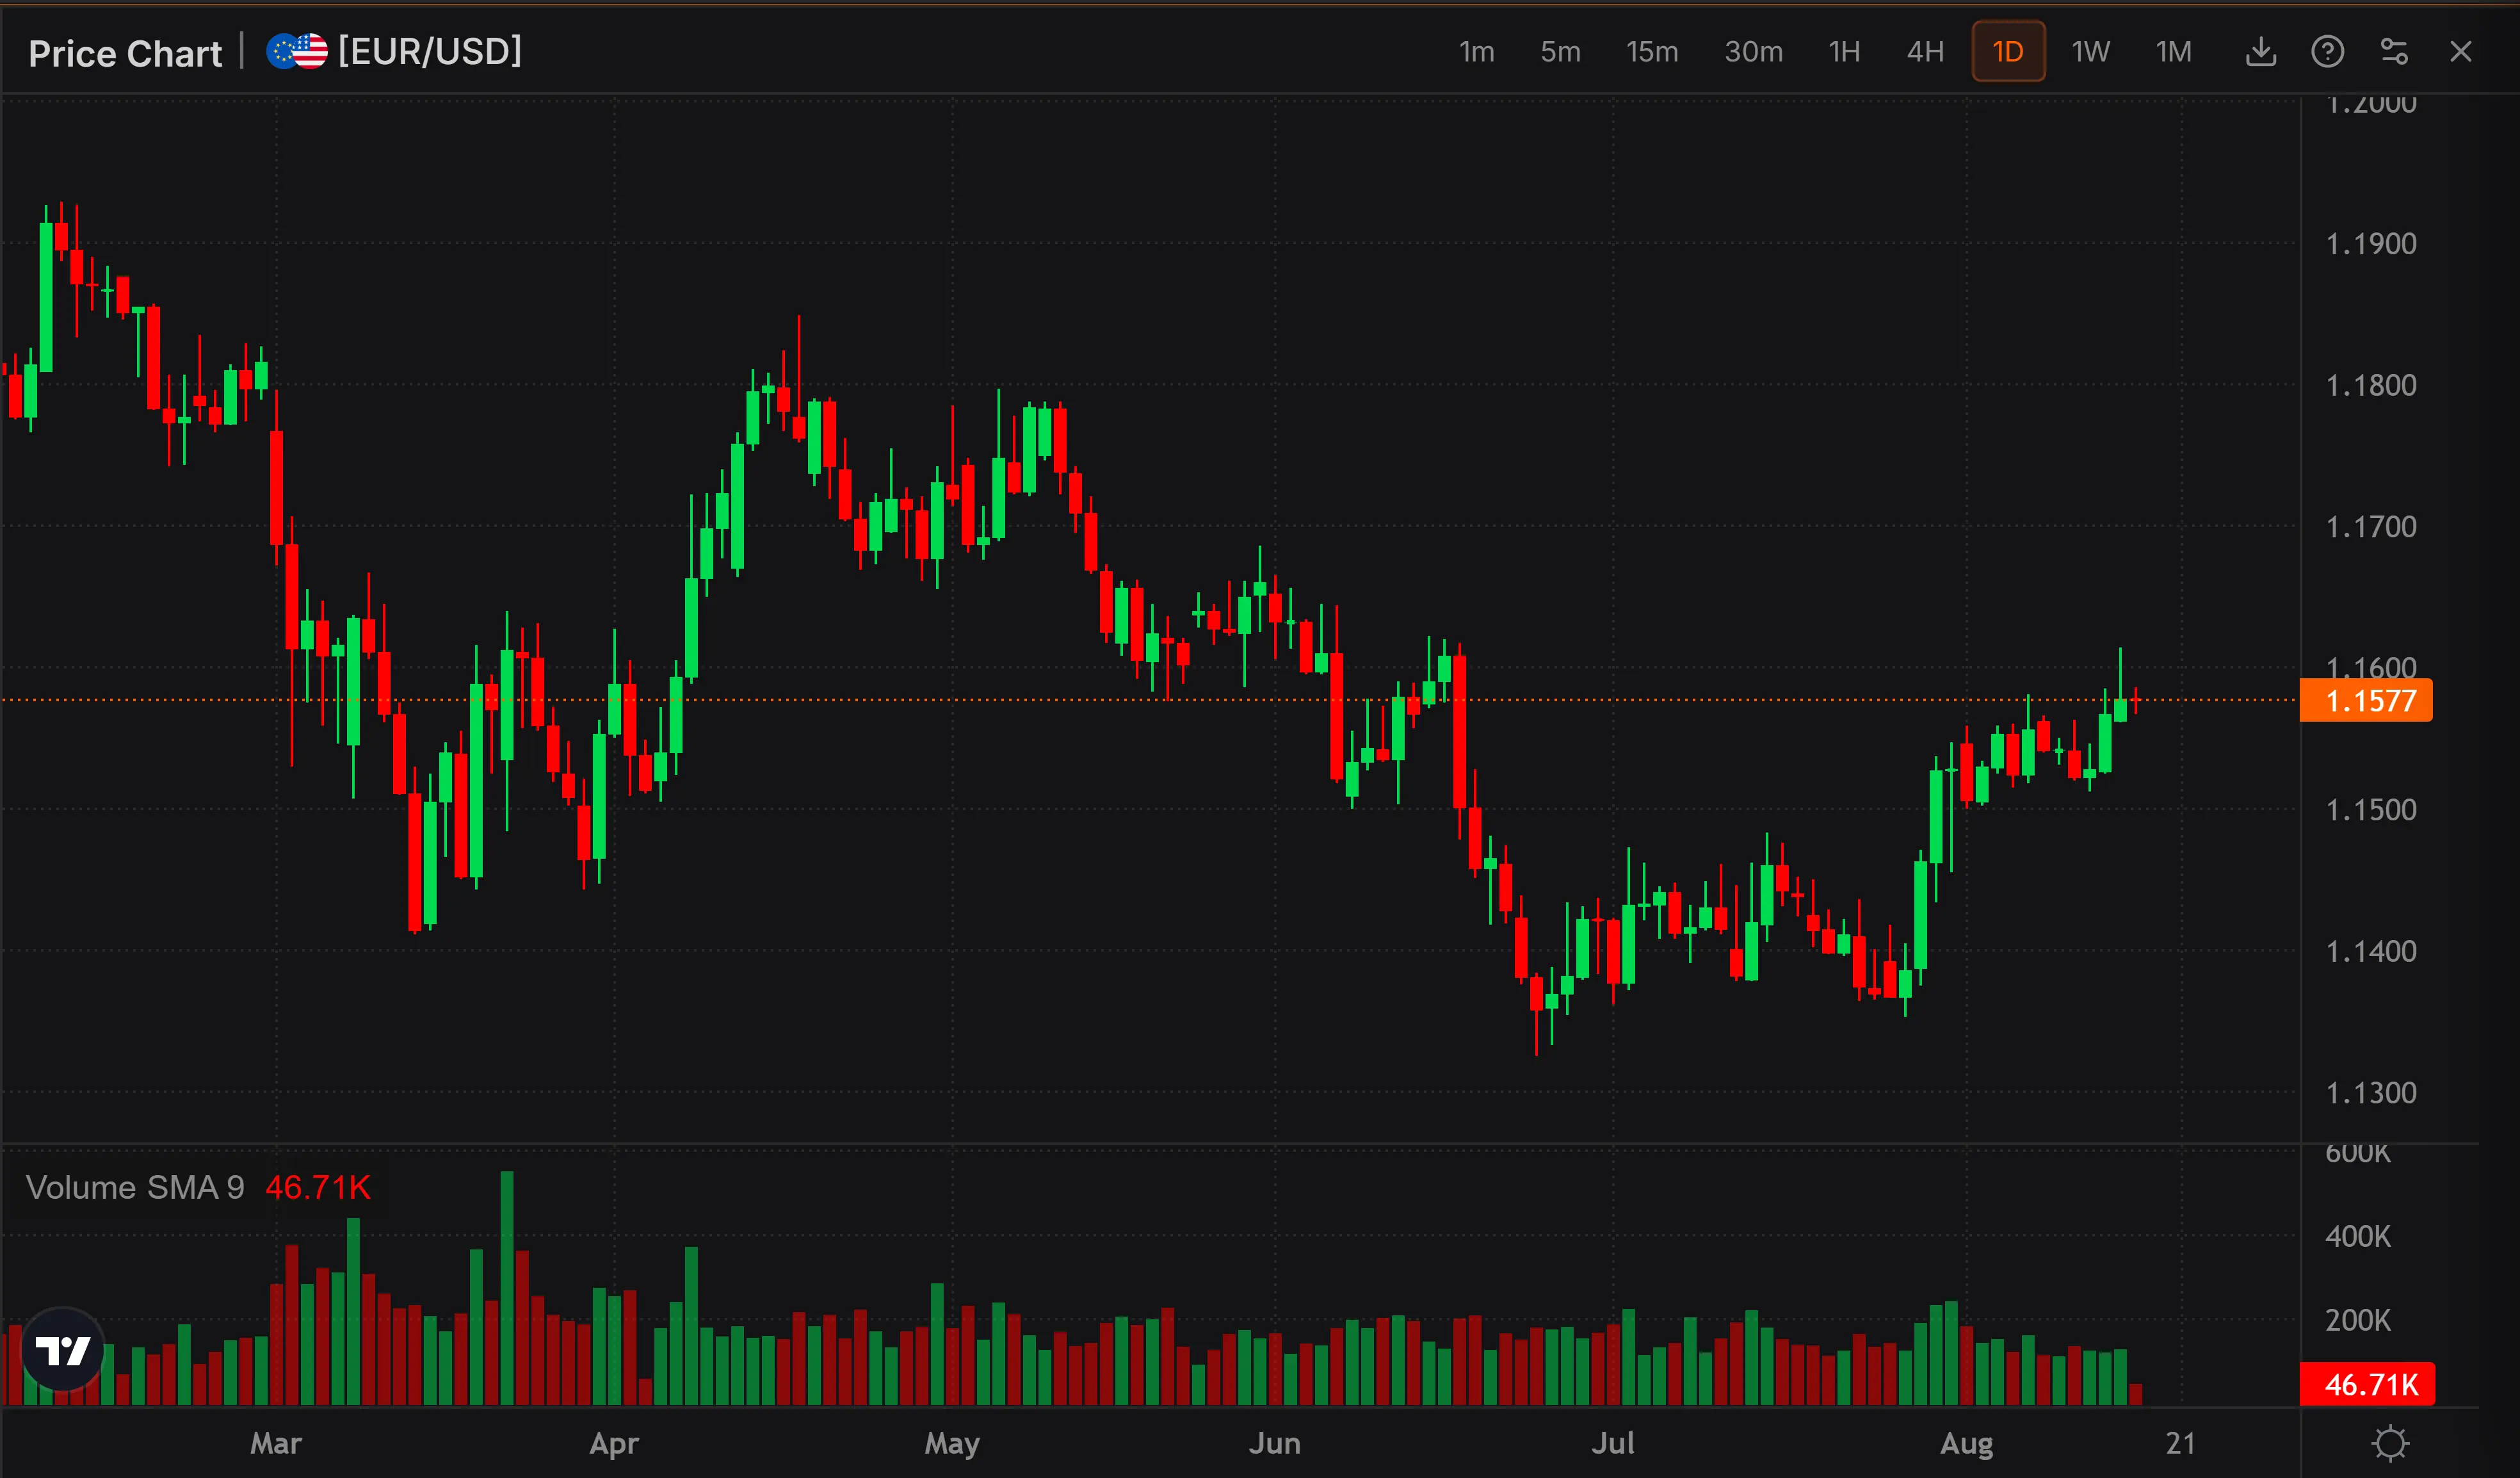Click the chart gear icon at bottom right
Screen dimensions: 2520x1478
[2391, 1443]
